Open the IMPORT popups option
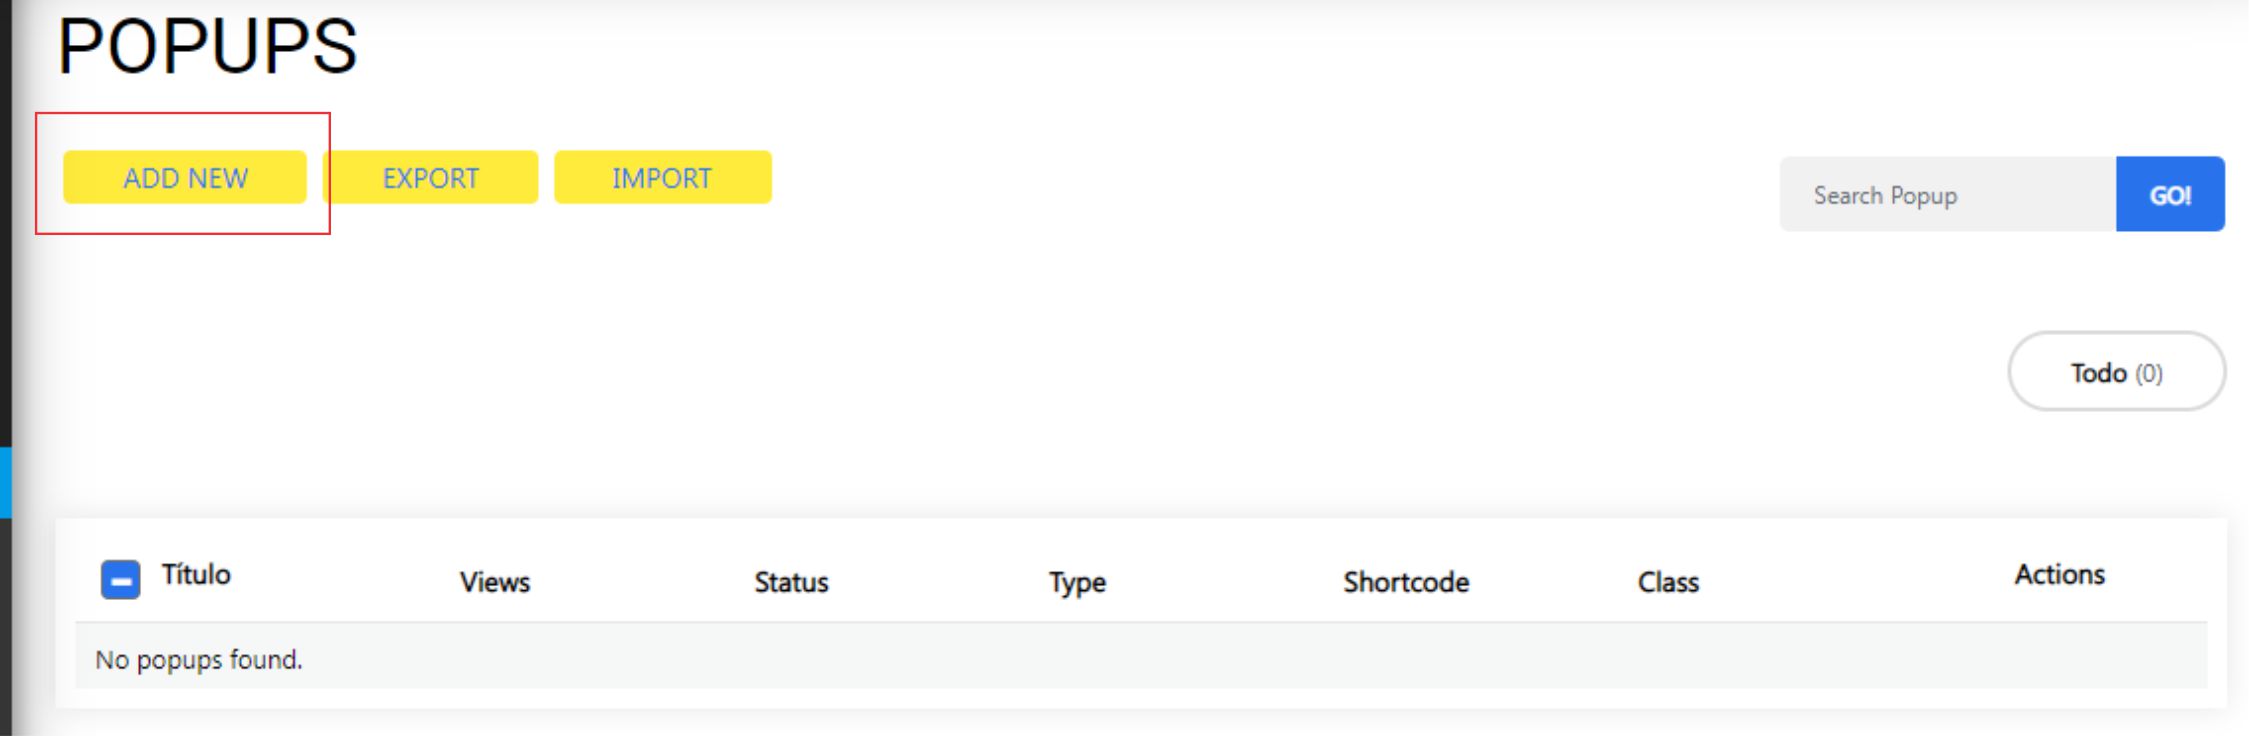 [662, 178]
